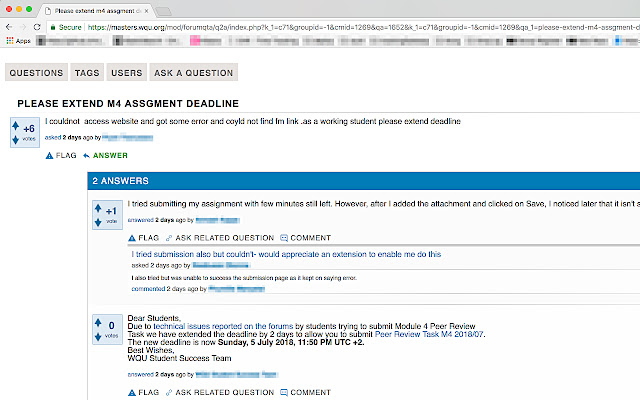The height and width of the screenshot is (400, 640).
Task: Comment on the first answer
Action: pos(305,238)
